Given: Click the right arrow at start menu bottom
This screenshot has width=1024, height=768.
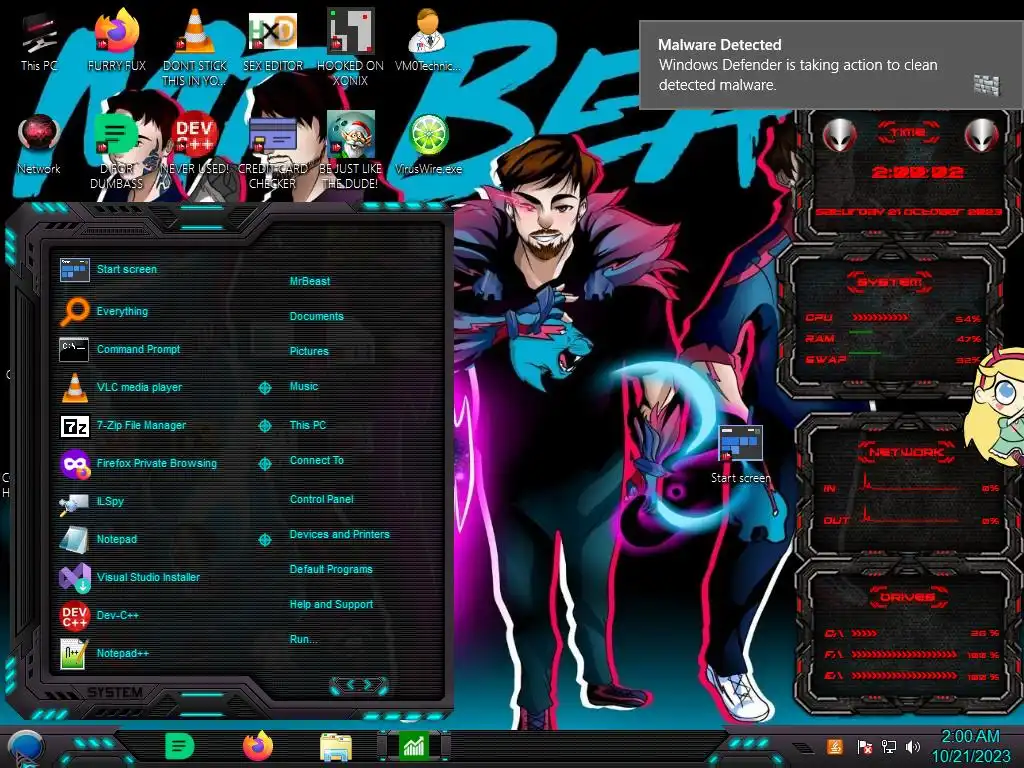Looking at the screenshot, I should point(368,684).
